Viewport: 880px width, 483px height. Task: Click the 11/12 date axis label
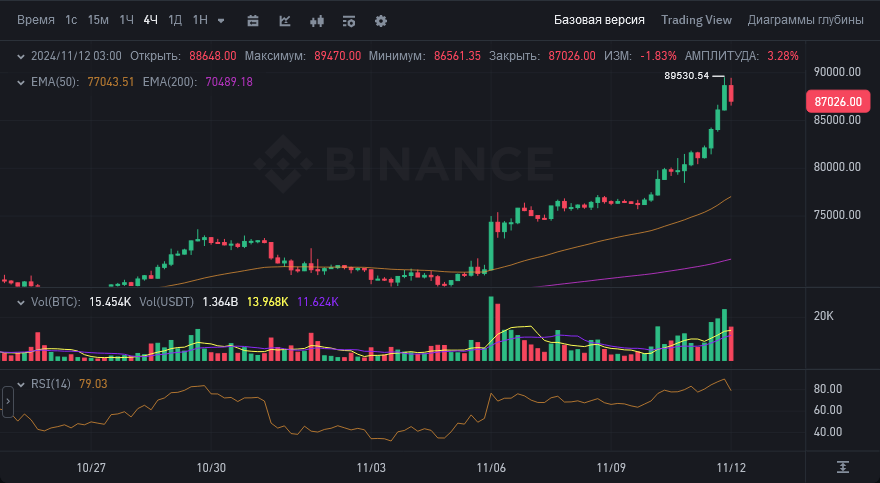(x=731, y=468)
